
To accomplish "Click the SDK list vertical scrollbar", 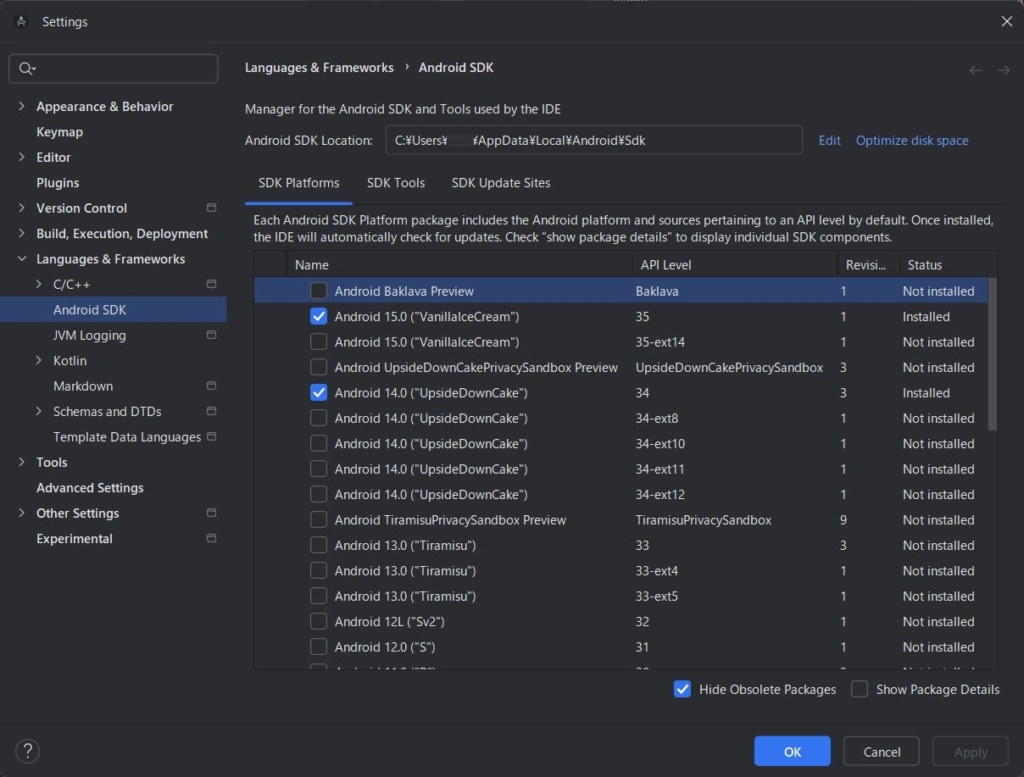I will click(x=993, y=355).
